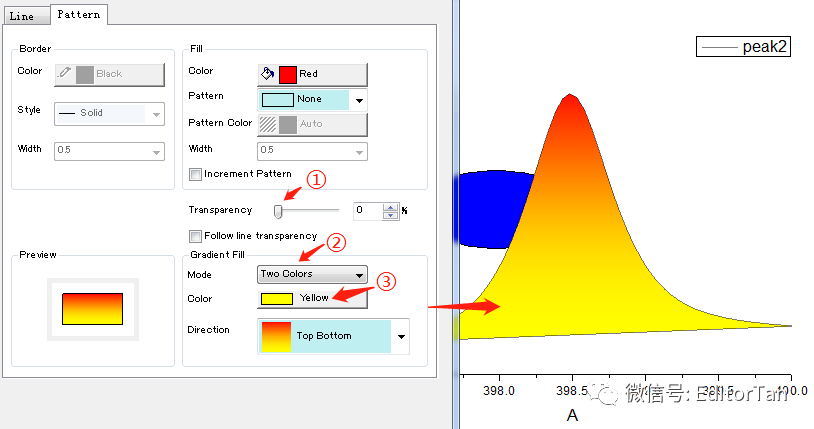Open Gradient Fill Mode Two Colors dropdown
Image resolution: width=814 pixels, height=429 pixels.
(313, 275)
